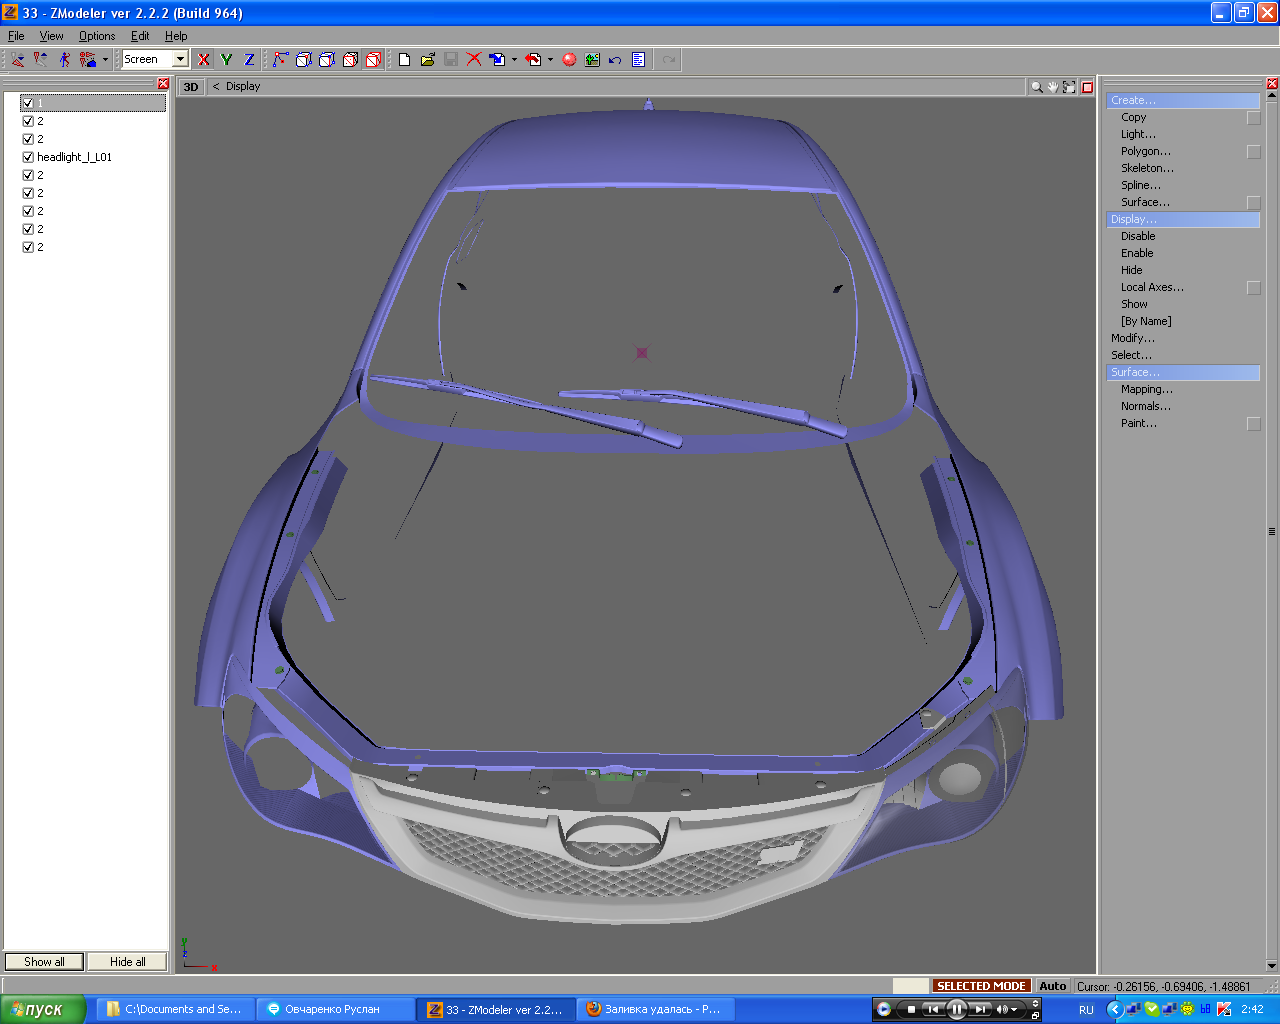This screenshot has width=1280, height=1024.
Task: Pause playback in the taskbar media player
Action: pyautogui.click(x=956, y=1009)
